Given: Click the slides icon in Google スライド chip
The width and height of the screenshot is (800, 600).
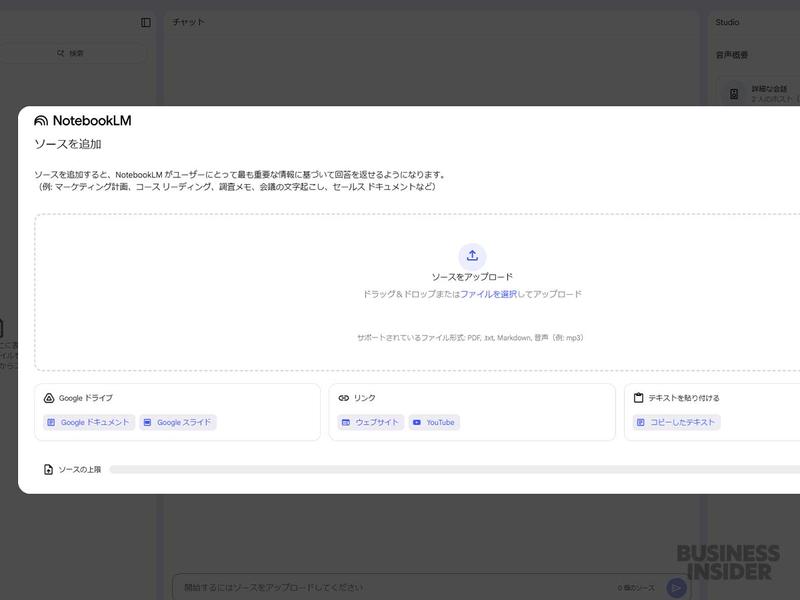Looking at the screenshot, I should tap(147, 422).
